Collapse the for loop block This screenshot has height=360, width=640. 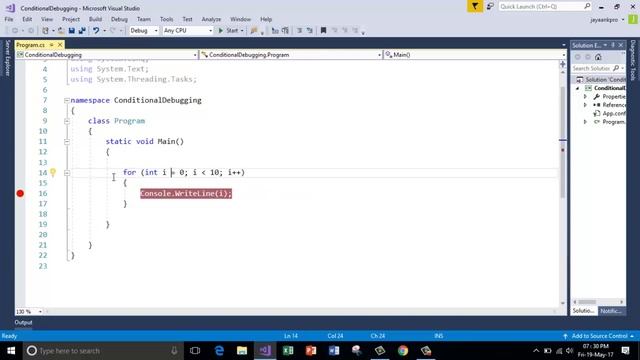click(x=67, y=173)
